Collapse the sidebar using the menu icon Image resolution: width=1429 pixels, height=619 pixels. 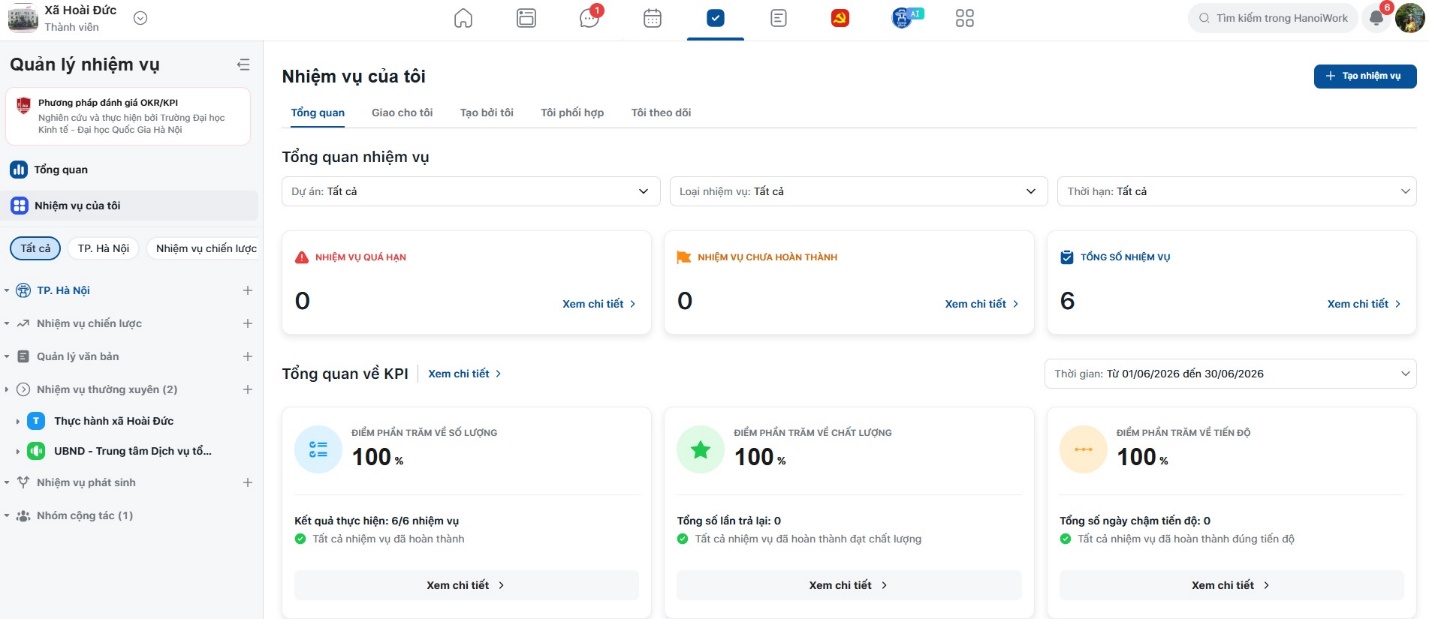(x=243, y=65)
